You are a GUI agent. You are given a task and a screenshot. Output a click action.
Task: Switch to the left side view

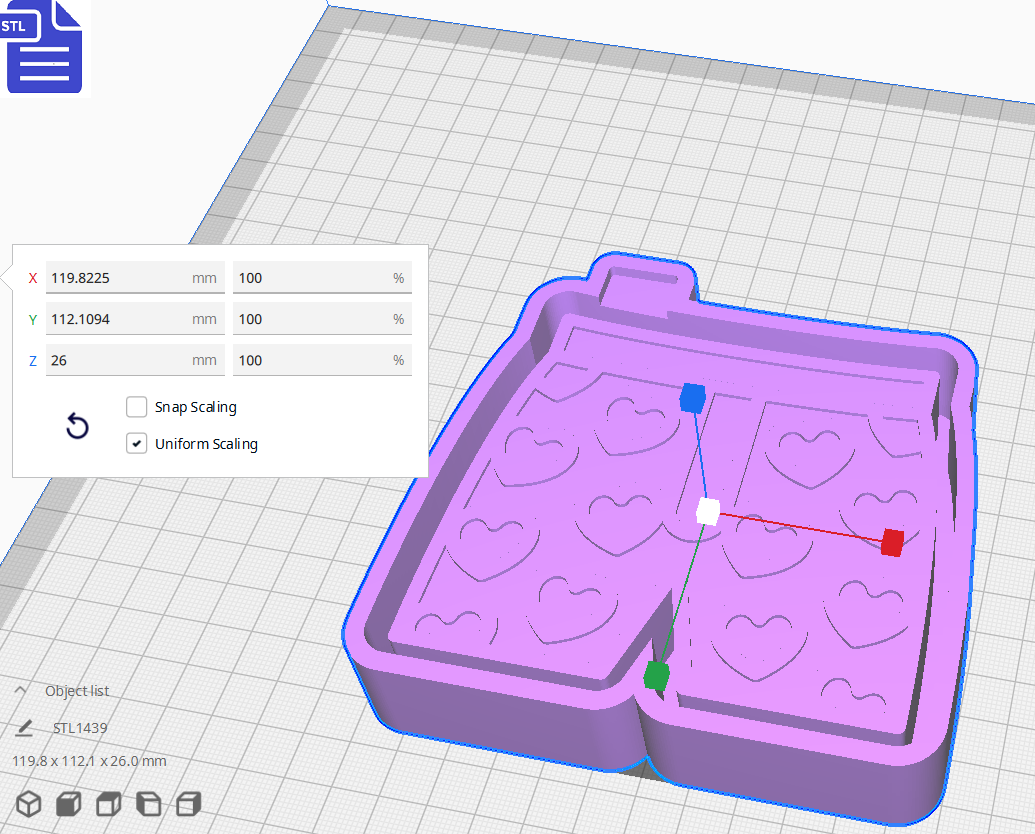click(147, 803)
